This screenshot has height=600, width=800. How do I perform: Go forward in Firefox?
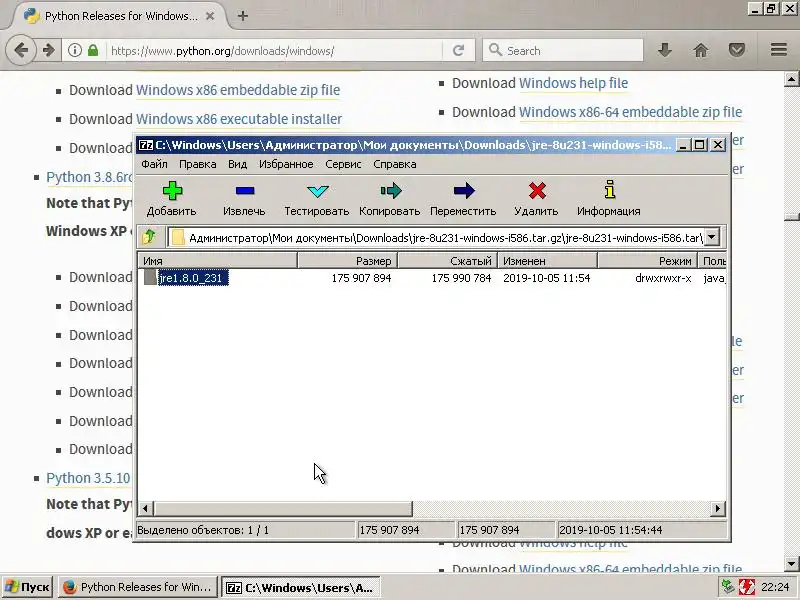48,50
